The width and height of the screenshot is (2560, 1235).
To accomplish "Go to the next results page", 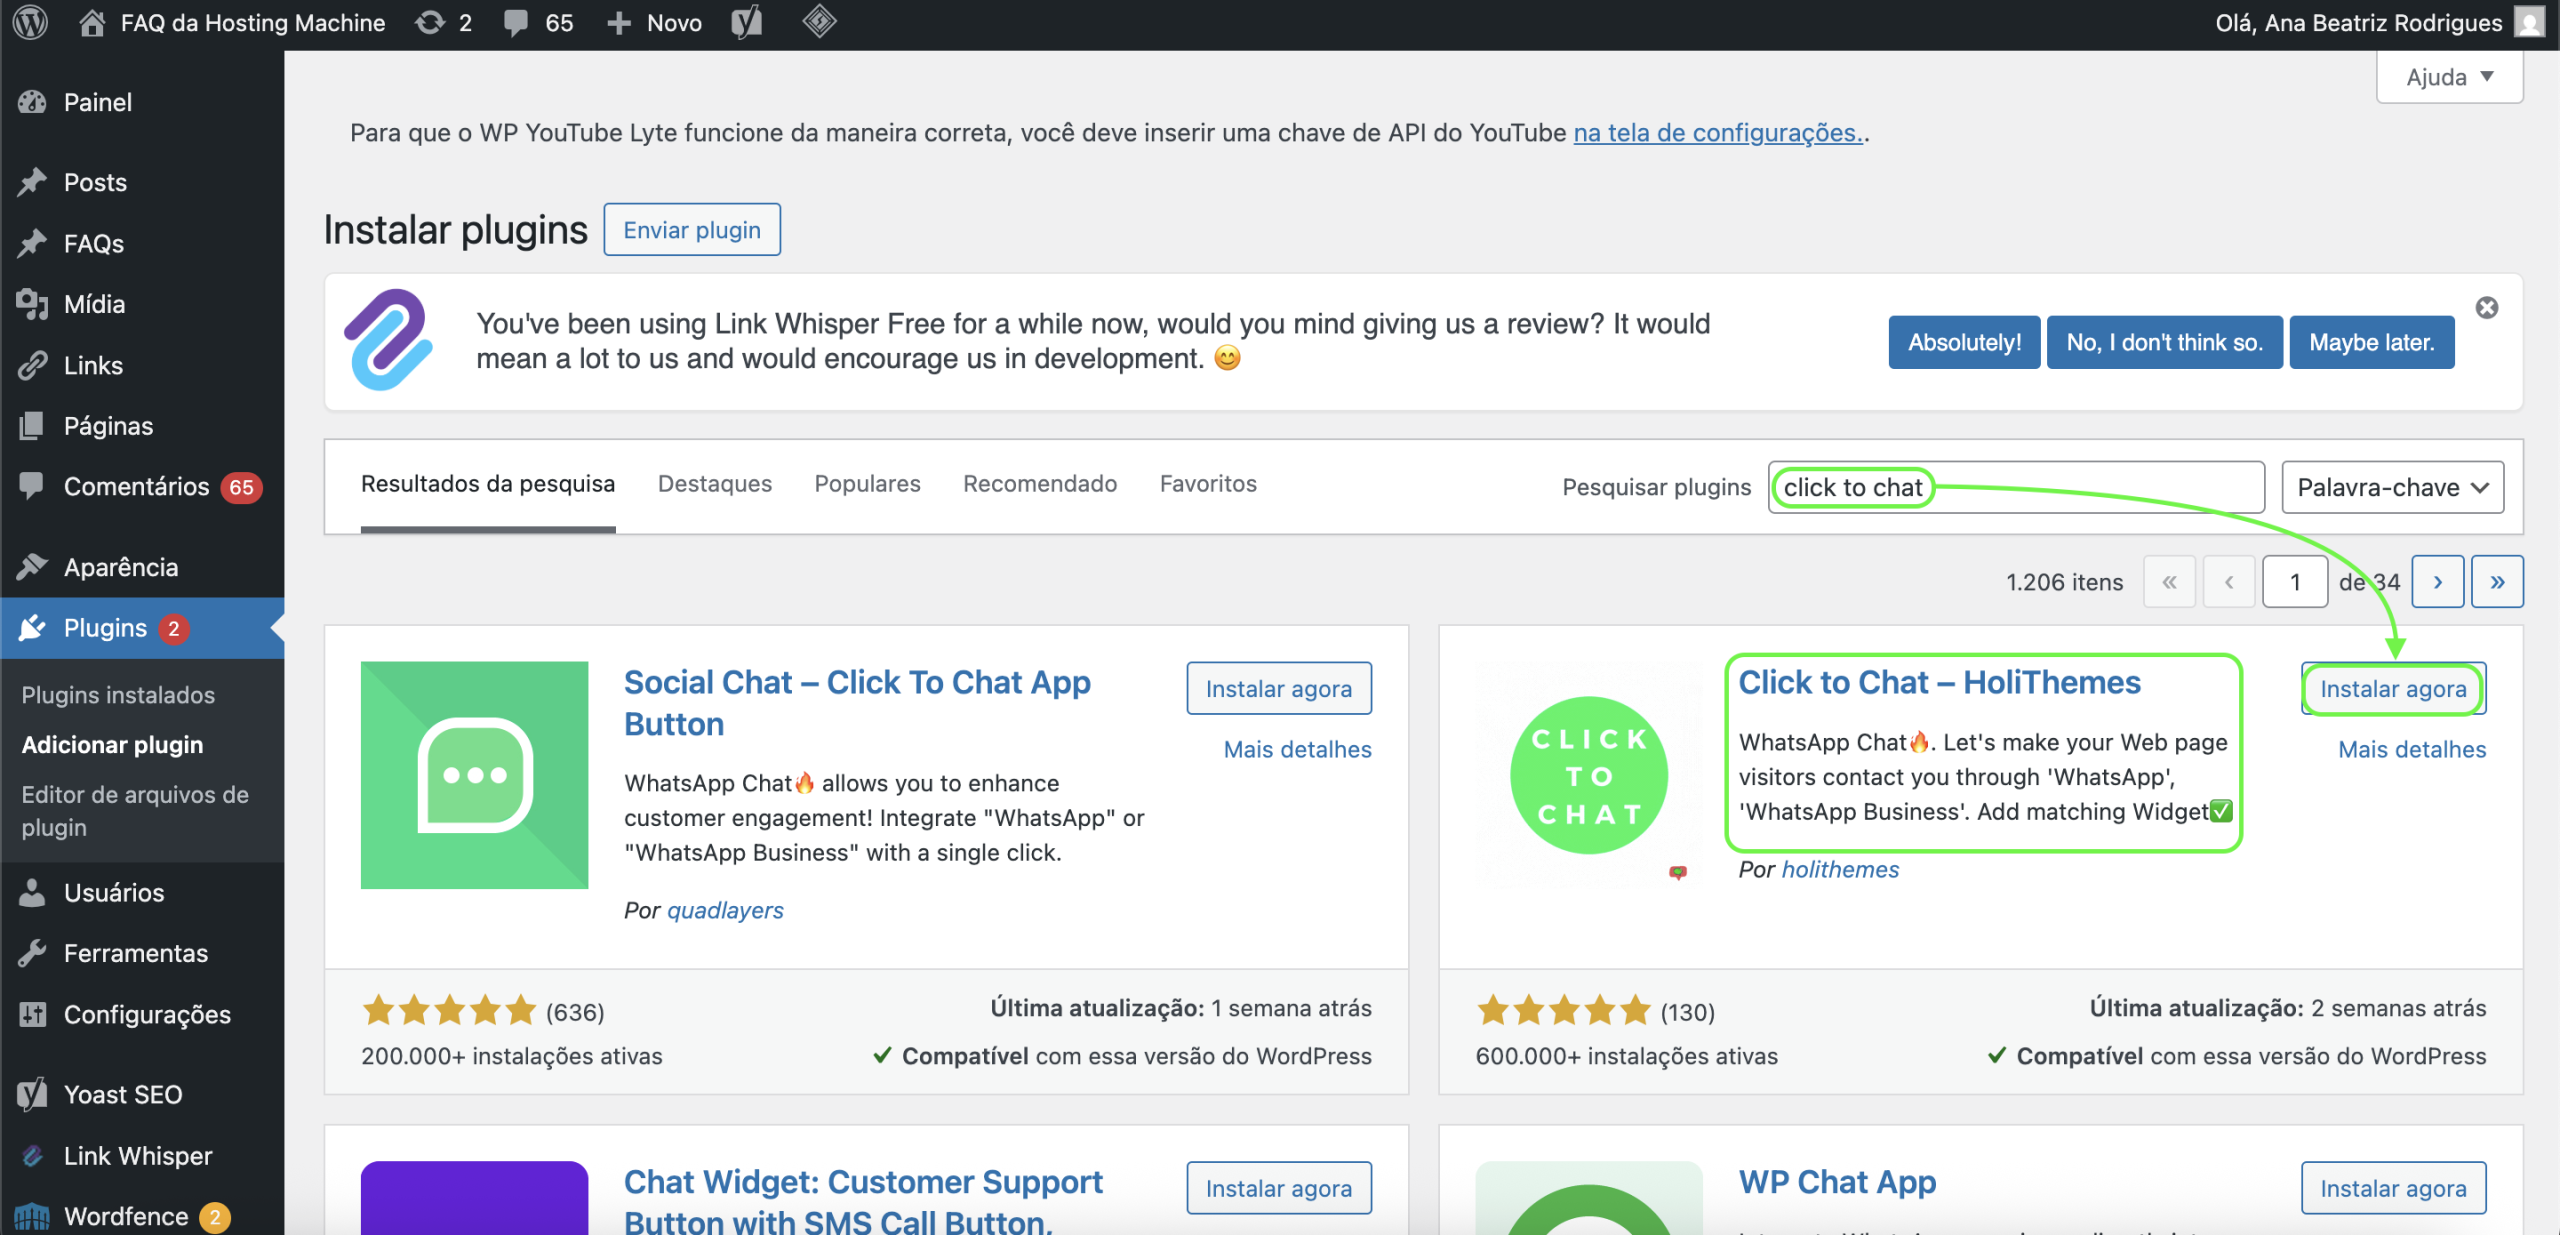I will tap(2438, 582).
